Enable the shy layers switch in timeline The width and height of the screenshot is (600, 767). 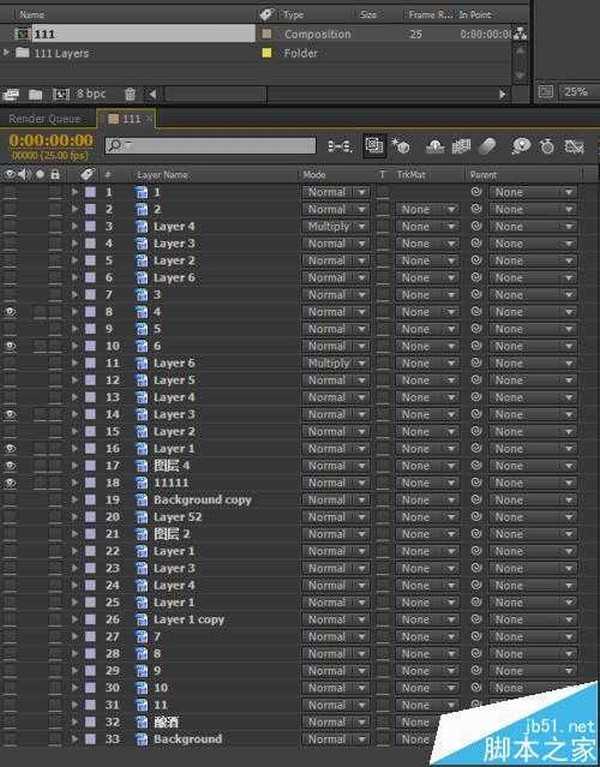[435, 146]
